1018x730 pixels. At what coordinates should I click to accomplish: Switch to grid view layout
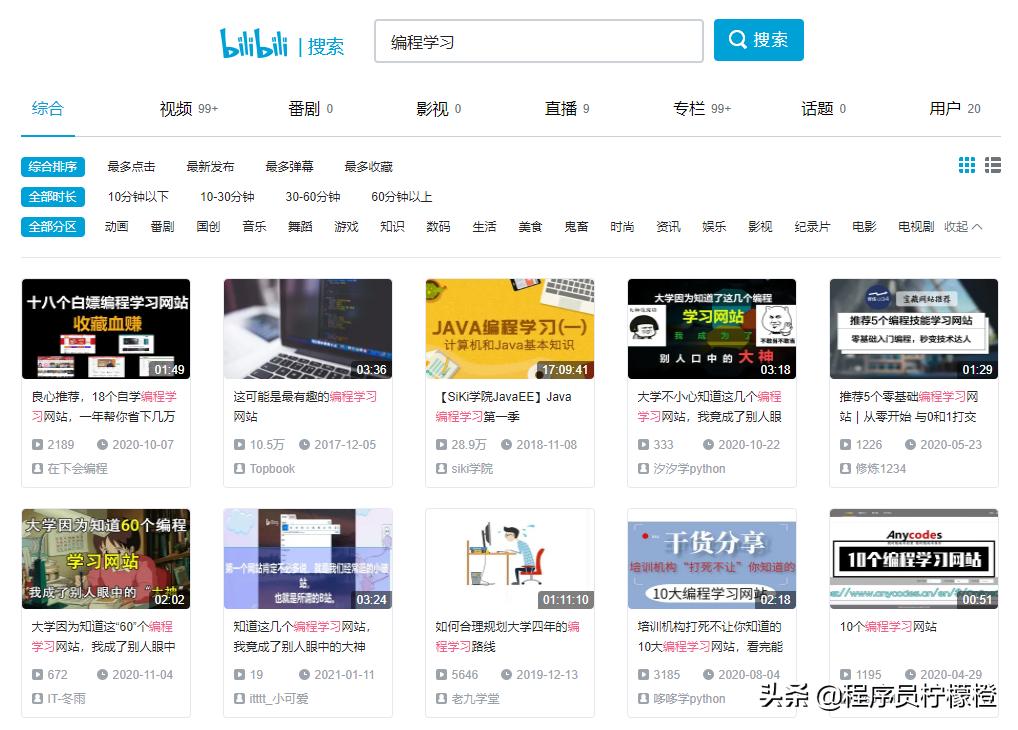[x=966, y=166]
